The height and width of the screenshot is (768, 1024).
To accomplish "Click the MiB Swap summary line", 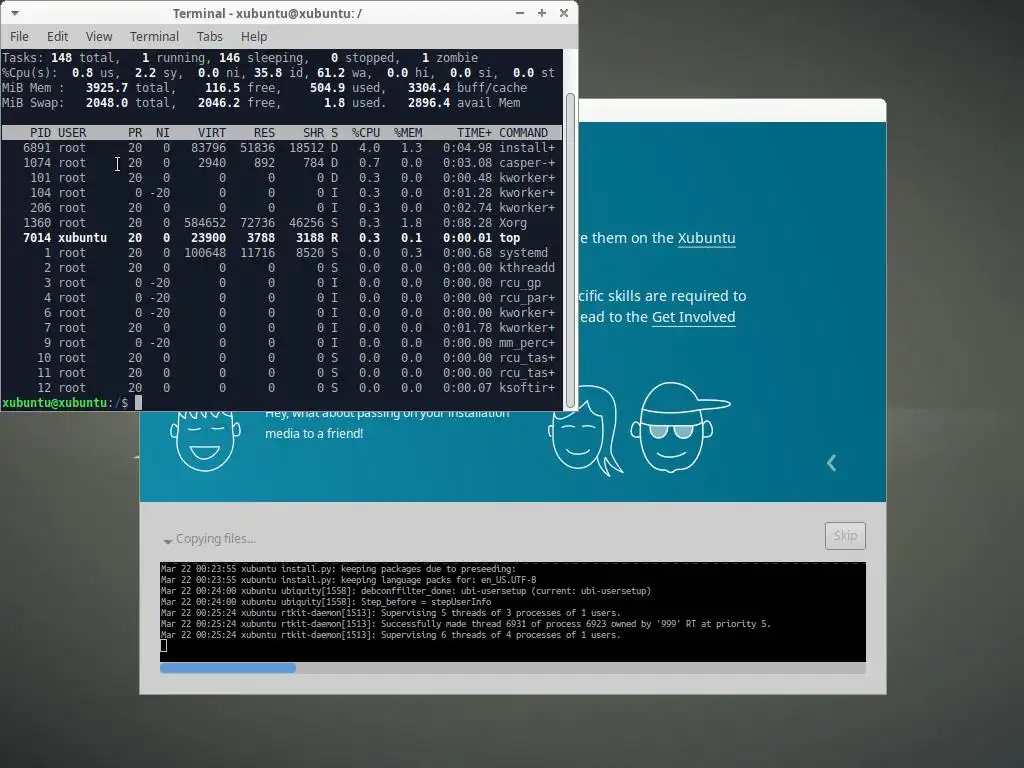I will [x=261, y=103].
